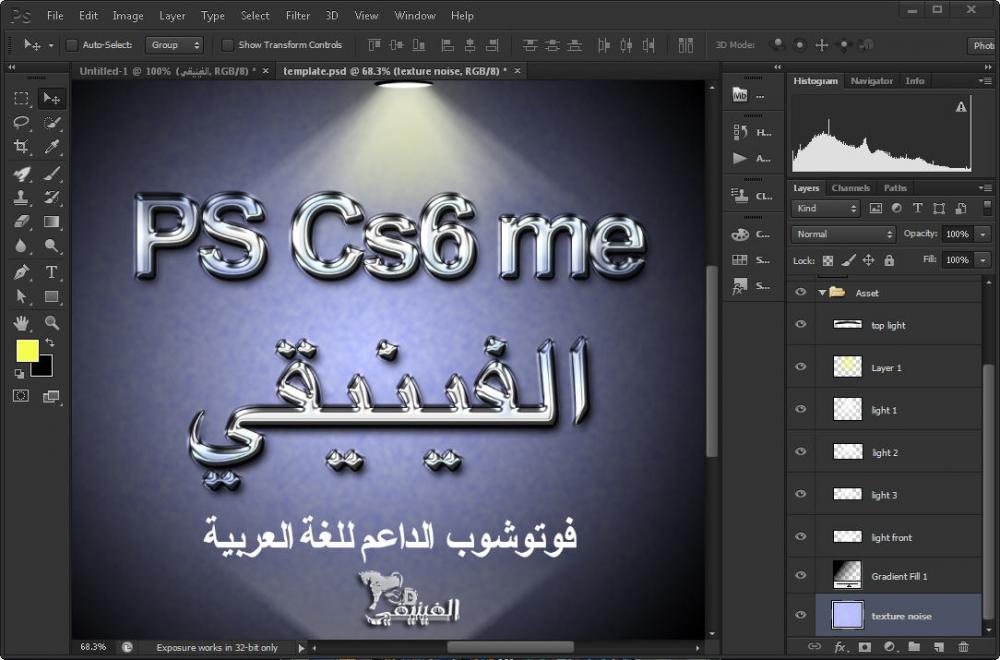This screenshot has width=1000, height=660.
Task: Hide the Layer 1 layer
Action: coord(800,367)
